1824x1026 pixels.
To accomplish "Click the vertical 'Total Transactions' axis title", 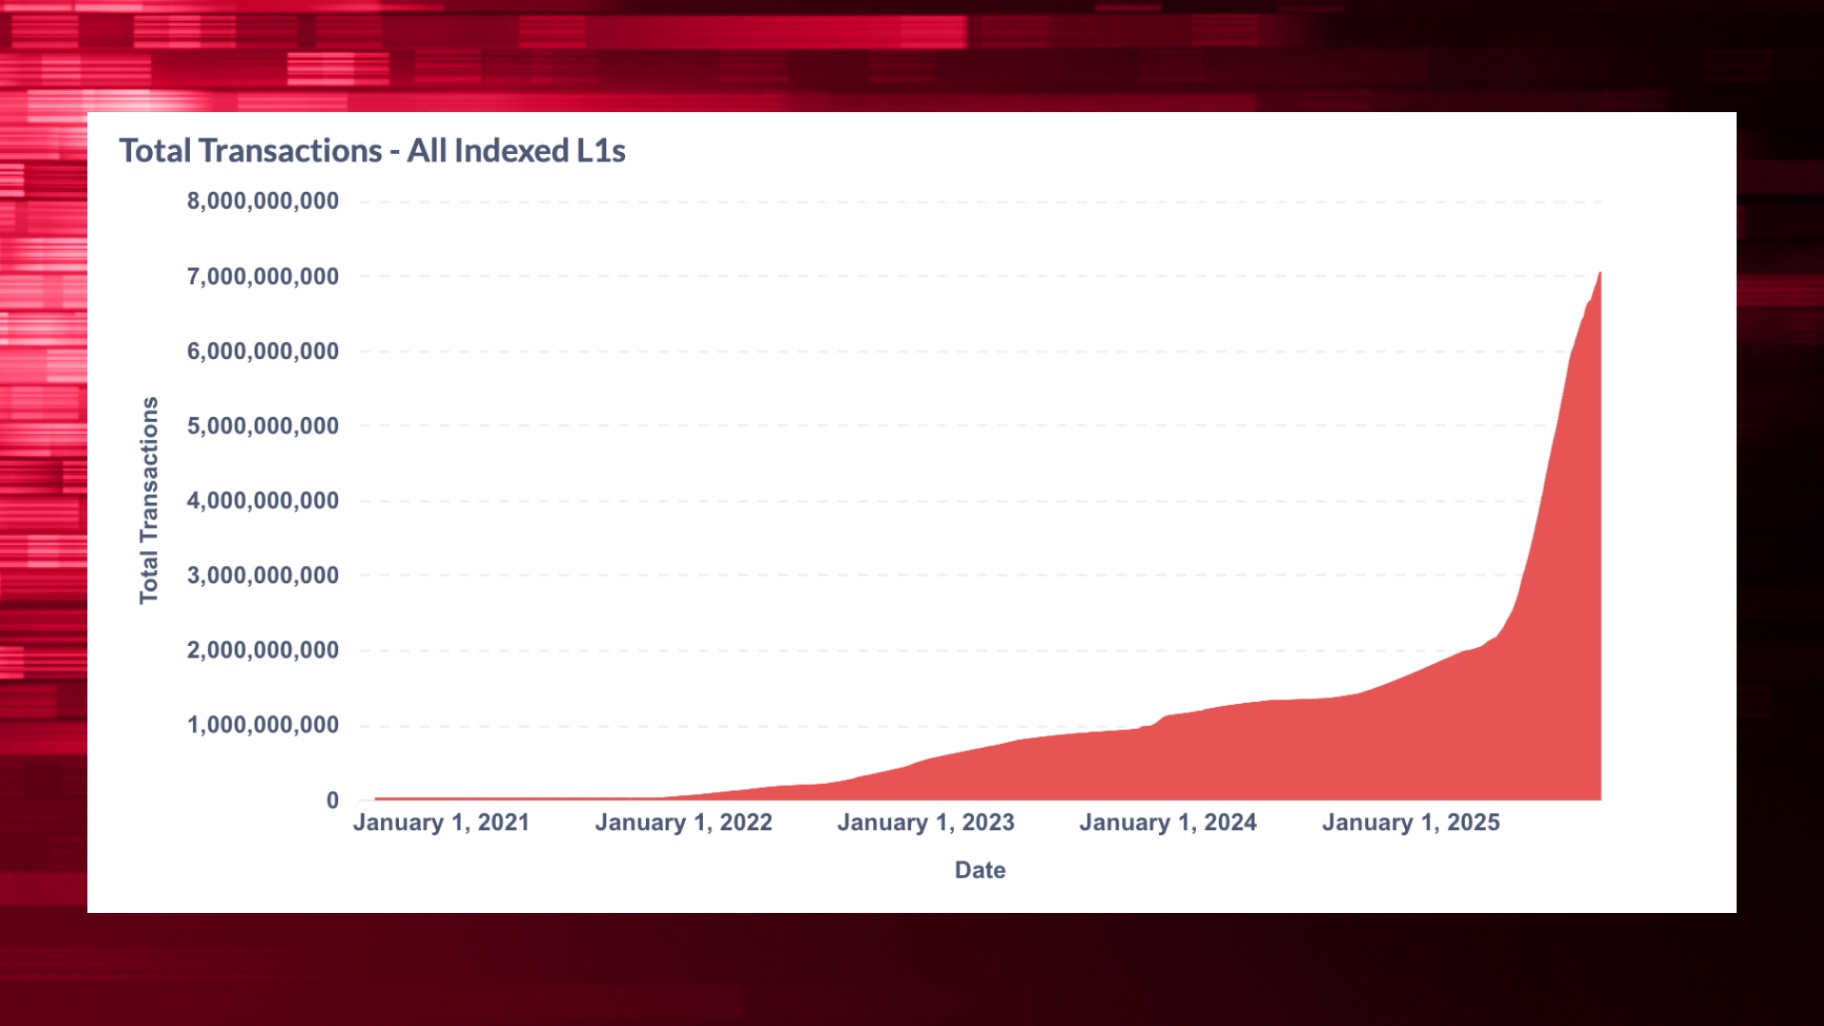I will [149, 500].
